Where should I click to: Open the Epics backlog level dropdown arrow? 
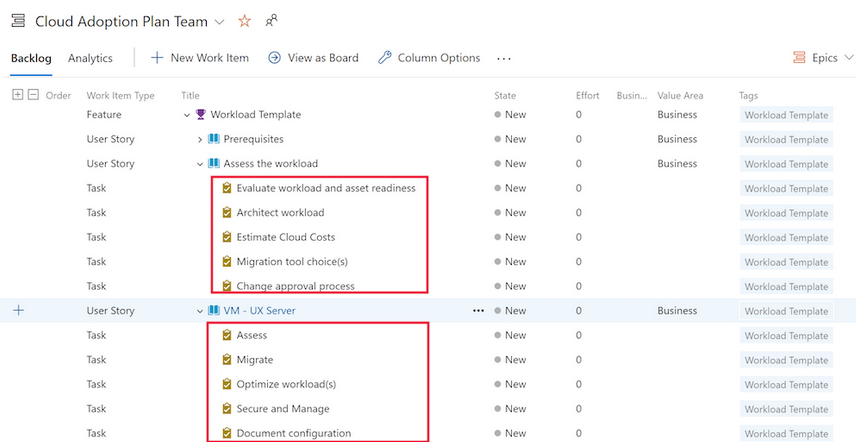pyautogui.click(x=848, y=58)
